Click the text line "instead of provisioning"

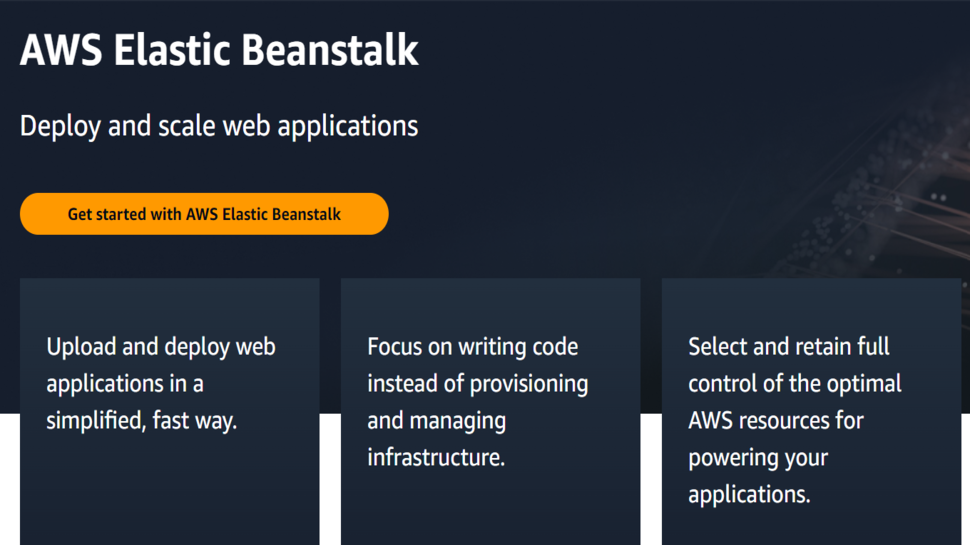(477, 384)
